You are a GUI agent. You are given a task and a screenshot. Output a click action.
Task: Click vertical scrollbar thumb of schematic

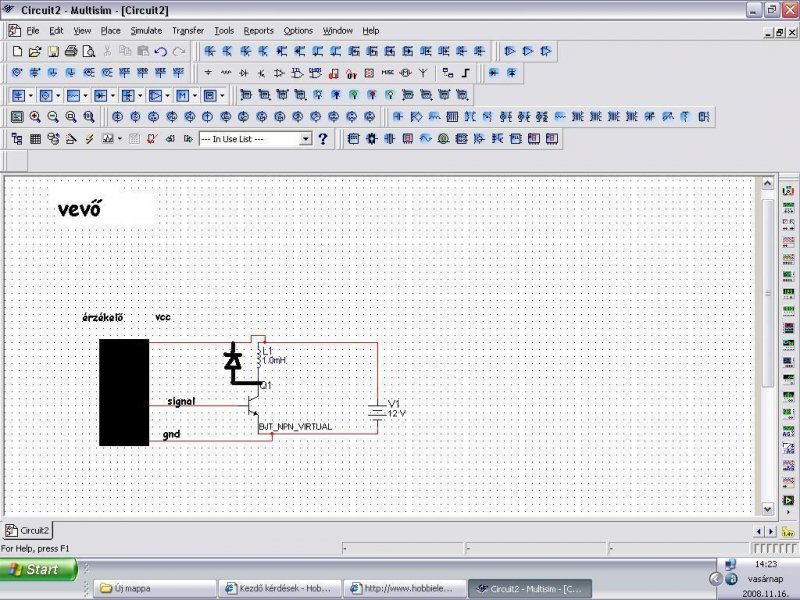(767, 293)
